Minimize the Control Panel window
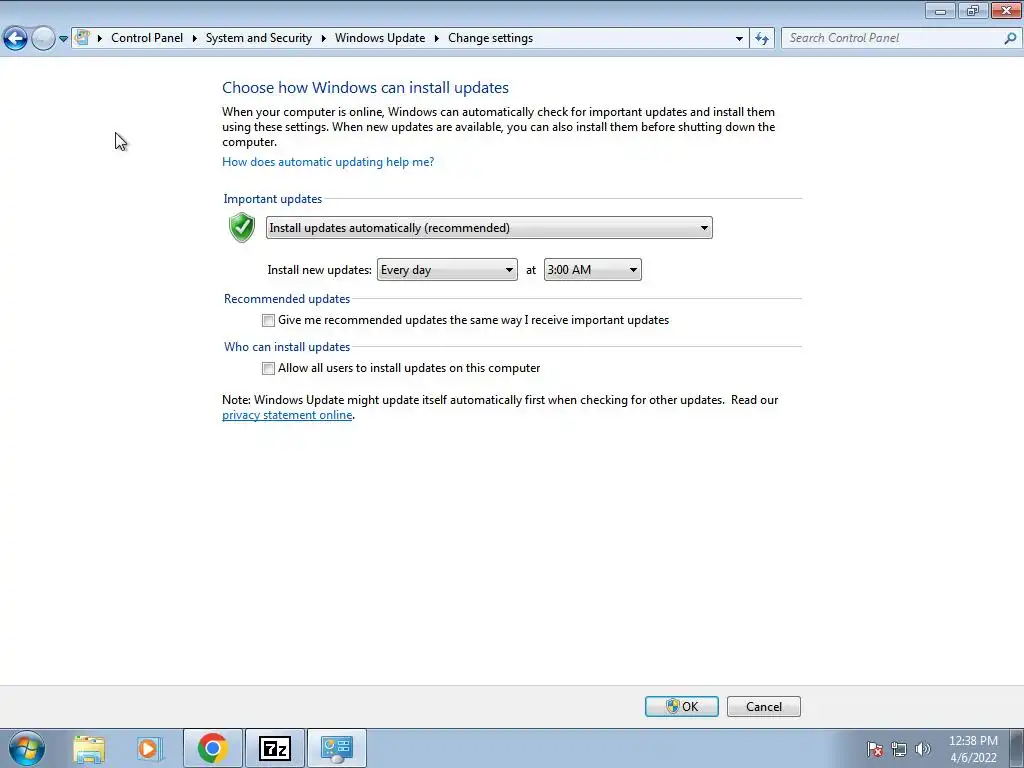1024x768 pixels. (940, 10)
